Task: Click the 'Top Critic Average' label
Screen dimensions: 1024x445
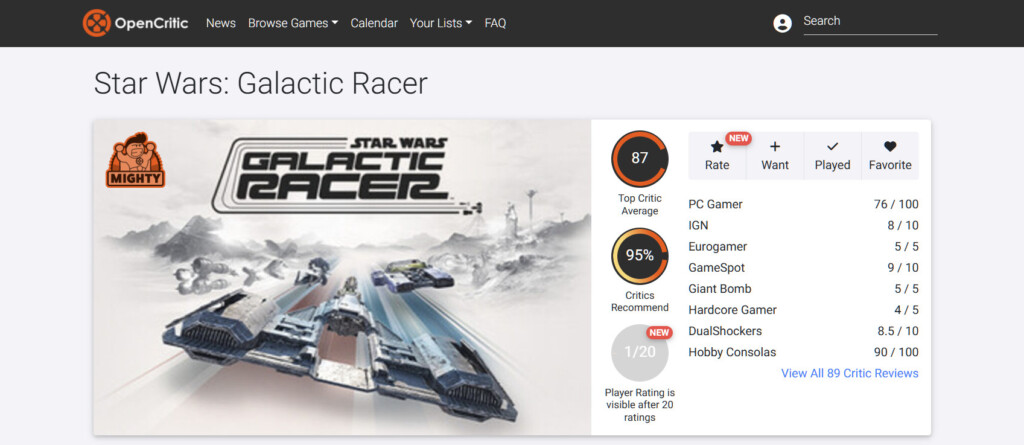Action: 639,205
